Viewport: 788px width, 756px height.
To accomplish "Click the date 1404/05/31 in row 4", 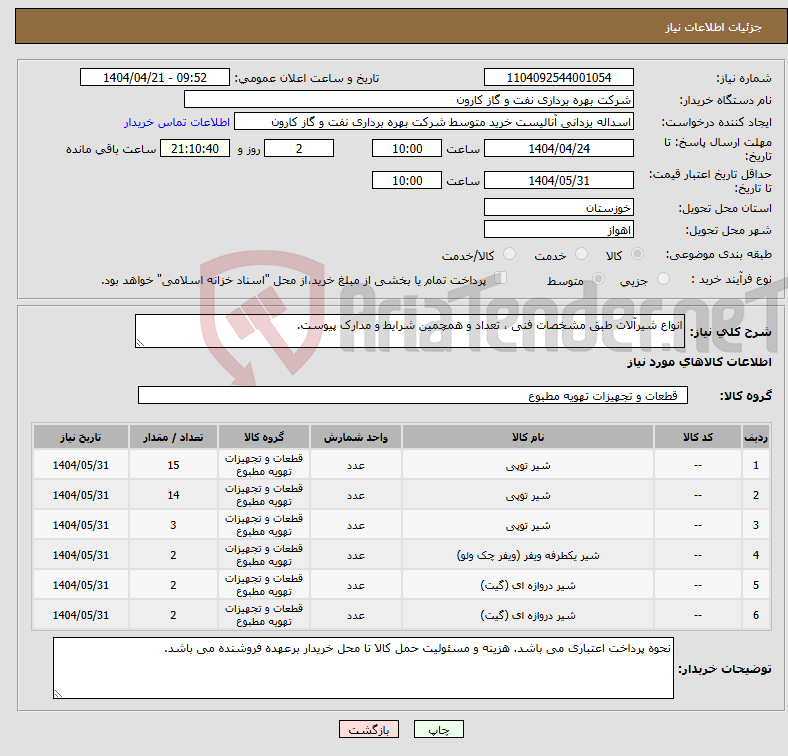I will click(x=81, y=555).
